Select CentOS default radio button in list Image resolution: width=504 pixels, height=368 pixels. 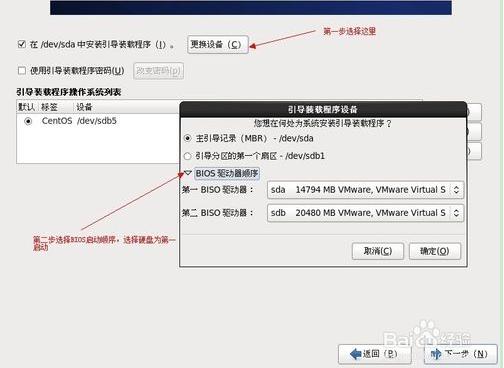(28, 121)
